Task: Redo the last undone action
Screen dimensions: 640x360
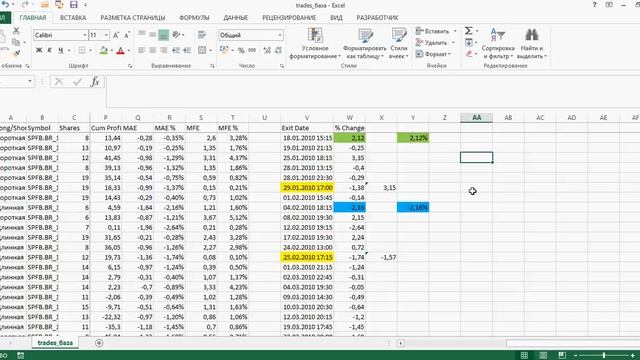Action: click(x=25, y=4)
